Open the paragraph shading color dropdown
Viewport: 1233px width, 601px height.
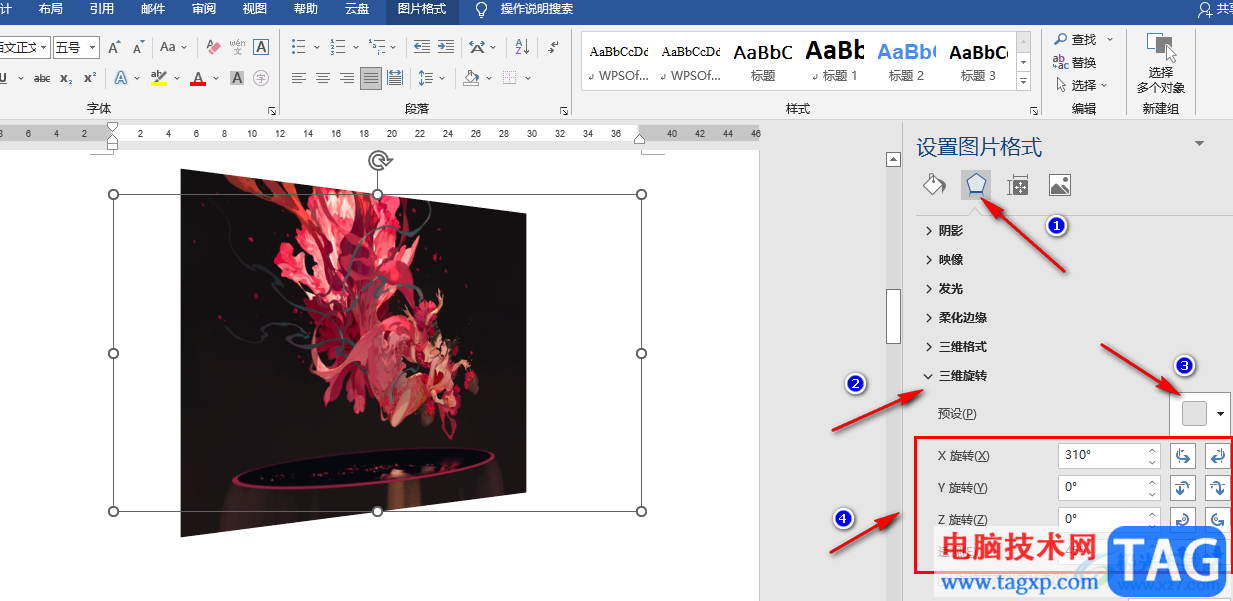491,78
